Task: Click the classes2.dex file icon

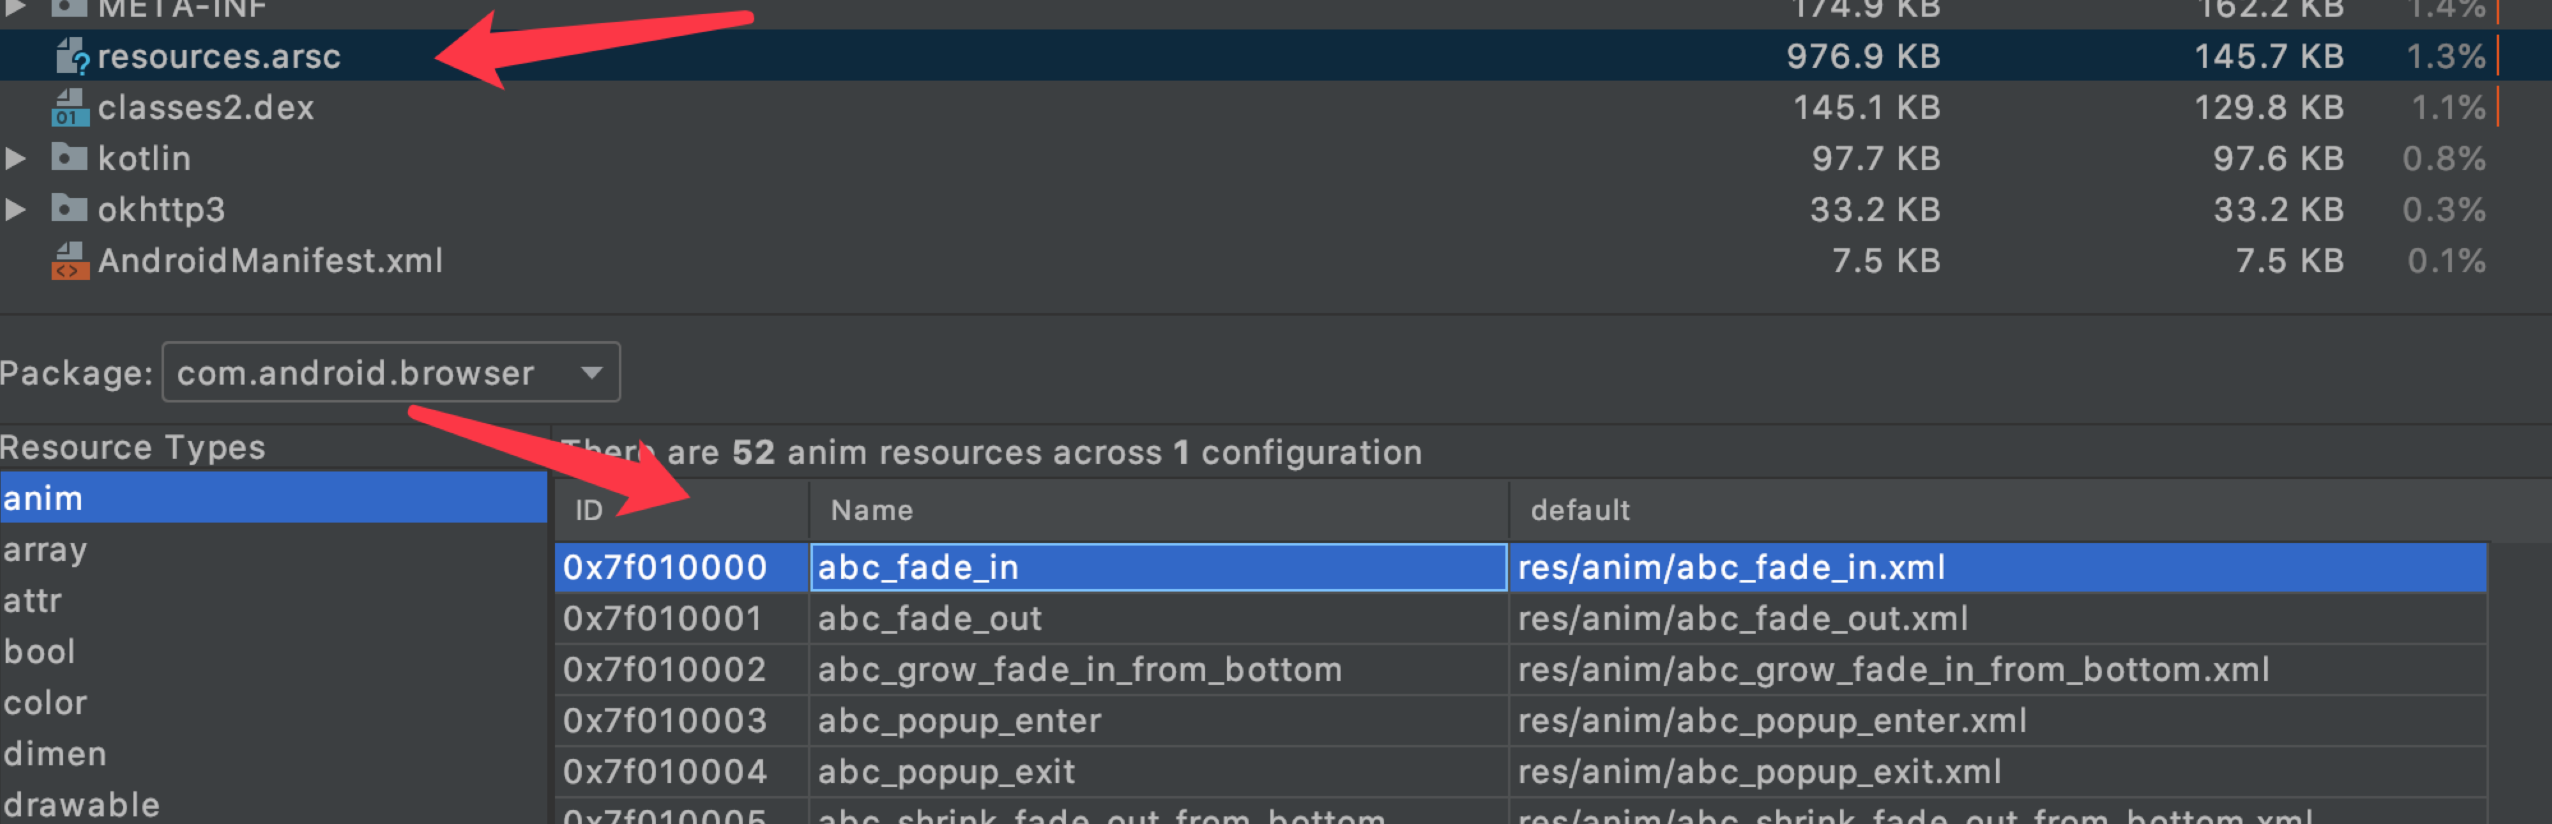Action: point(70,107)
